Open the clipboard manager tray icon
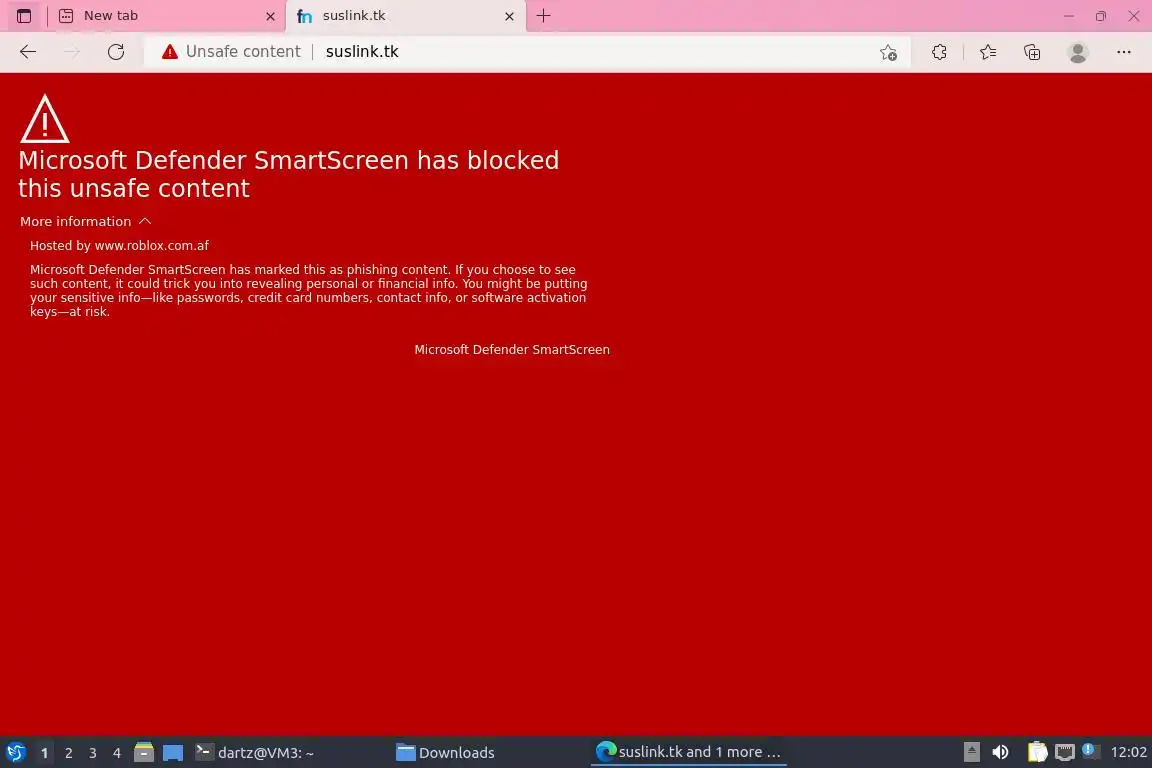Viewport: 1152px width, 768px height. pyautogui.click(x=1037, y=752)
